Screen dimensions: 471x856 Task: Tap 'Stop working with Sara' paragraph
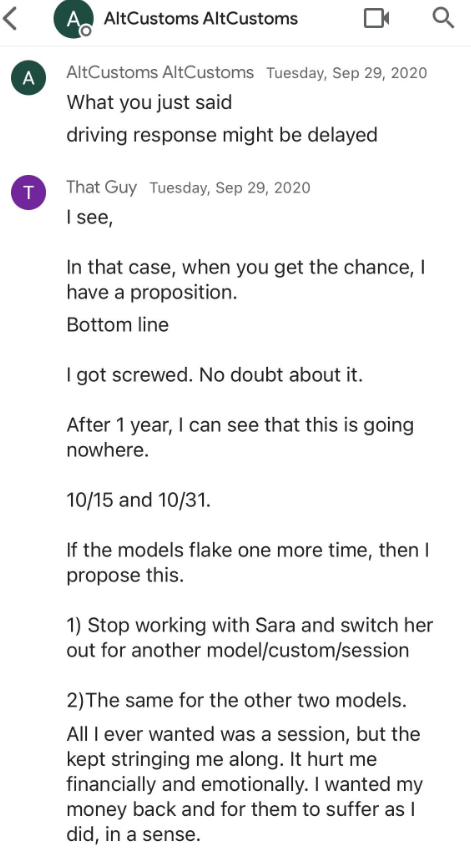click(x=249, y=638)
